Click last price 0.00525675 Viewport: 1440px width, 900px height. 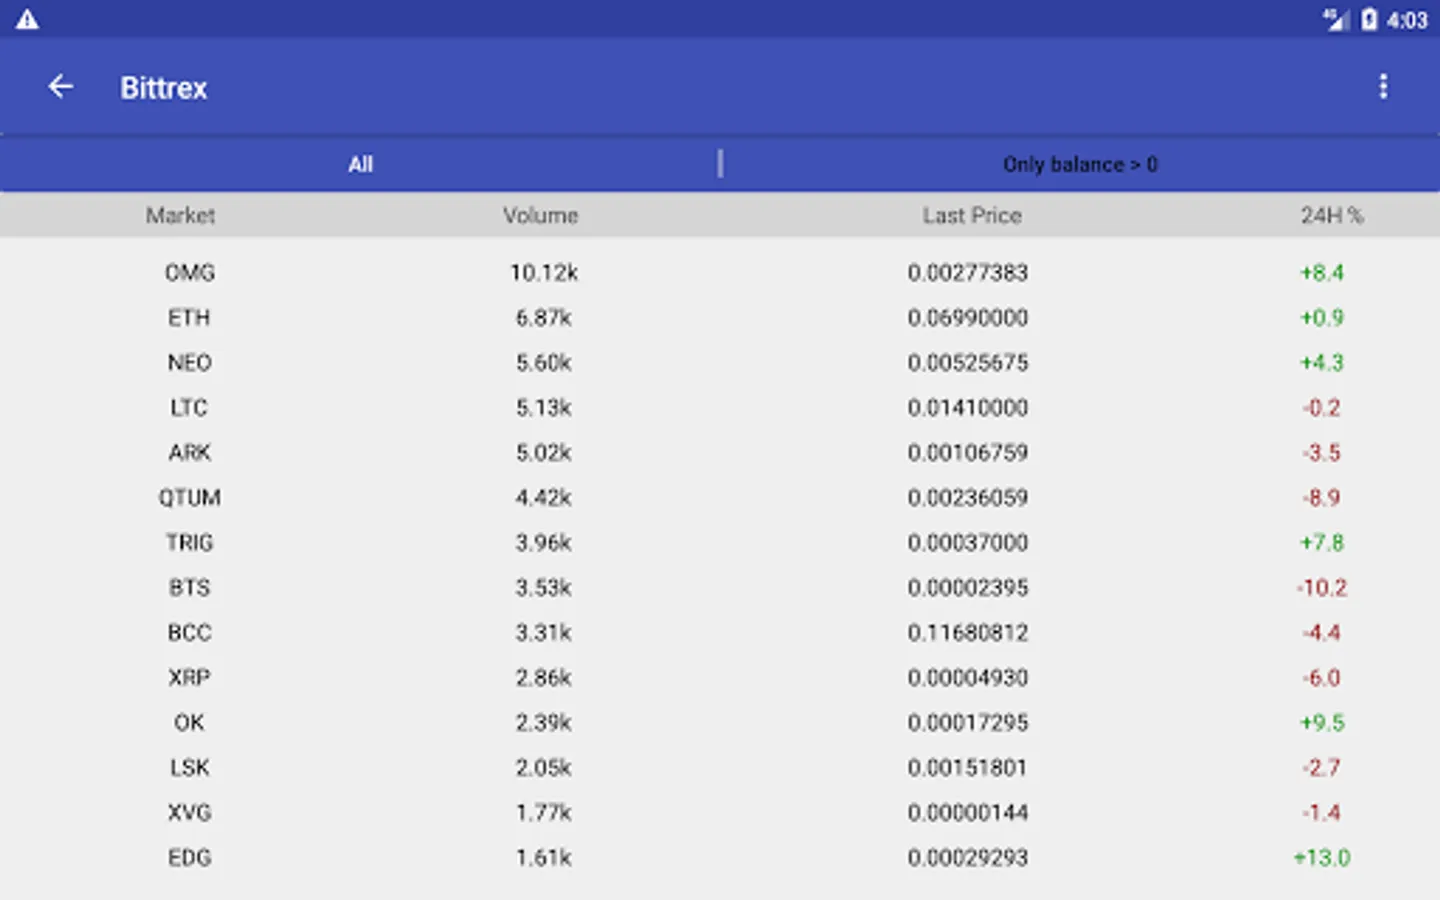coord(968,362)
